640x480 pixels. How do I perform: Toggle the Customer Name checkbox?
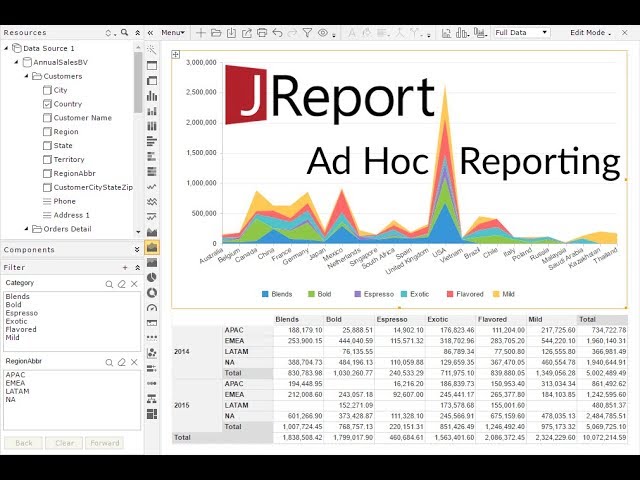[47, 118]
